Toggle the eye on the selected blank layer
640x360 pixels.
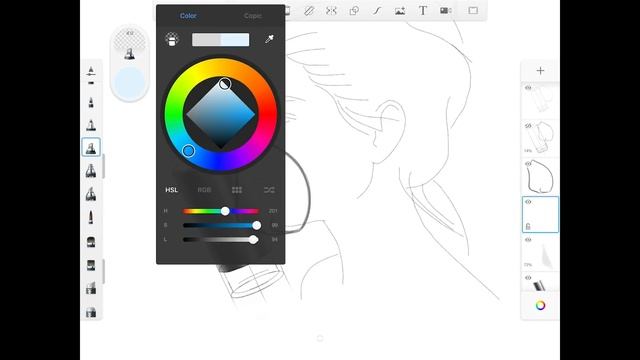pos(528,202)
